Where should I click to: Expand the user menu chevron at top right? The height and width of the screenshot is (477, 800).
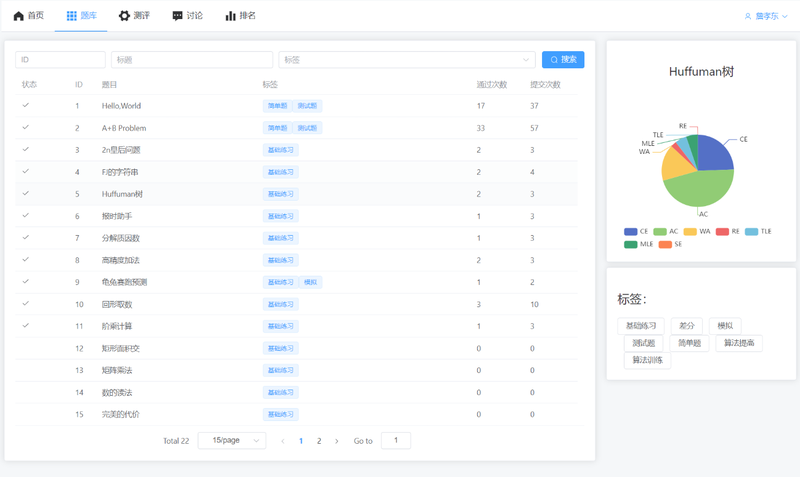pos(785,16)
